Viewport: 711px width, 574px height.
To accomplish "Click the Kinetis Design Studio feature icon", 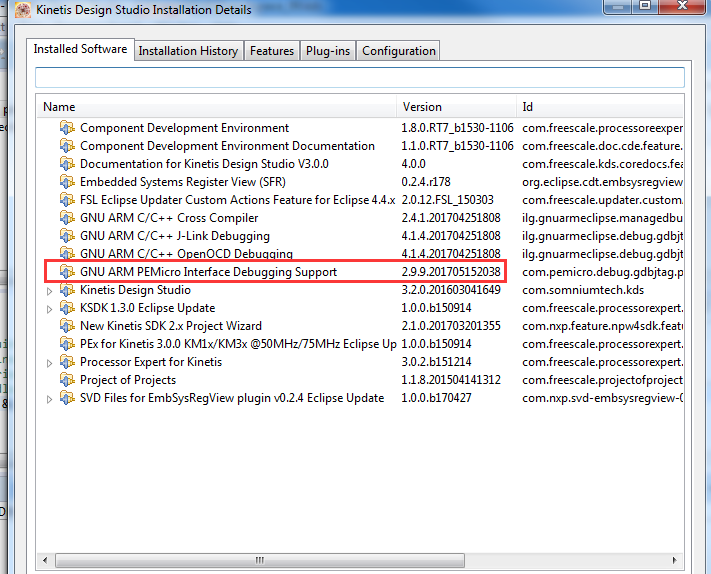I will (x=67, y=290).
